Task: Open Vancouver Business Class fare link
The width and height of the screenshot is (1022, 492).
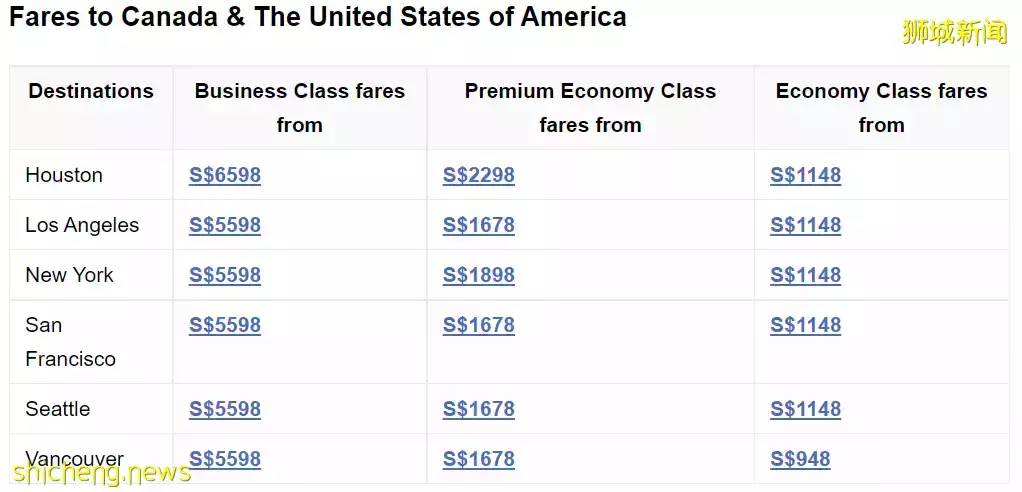Action: click(x=225, y=459)
